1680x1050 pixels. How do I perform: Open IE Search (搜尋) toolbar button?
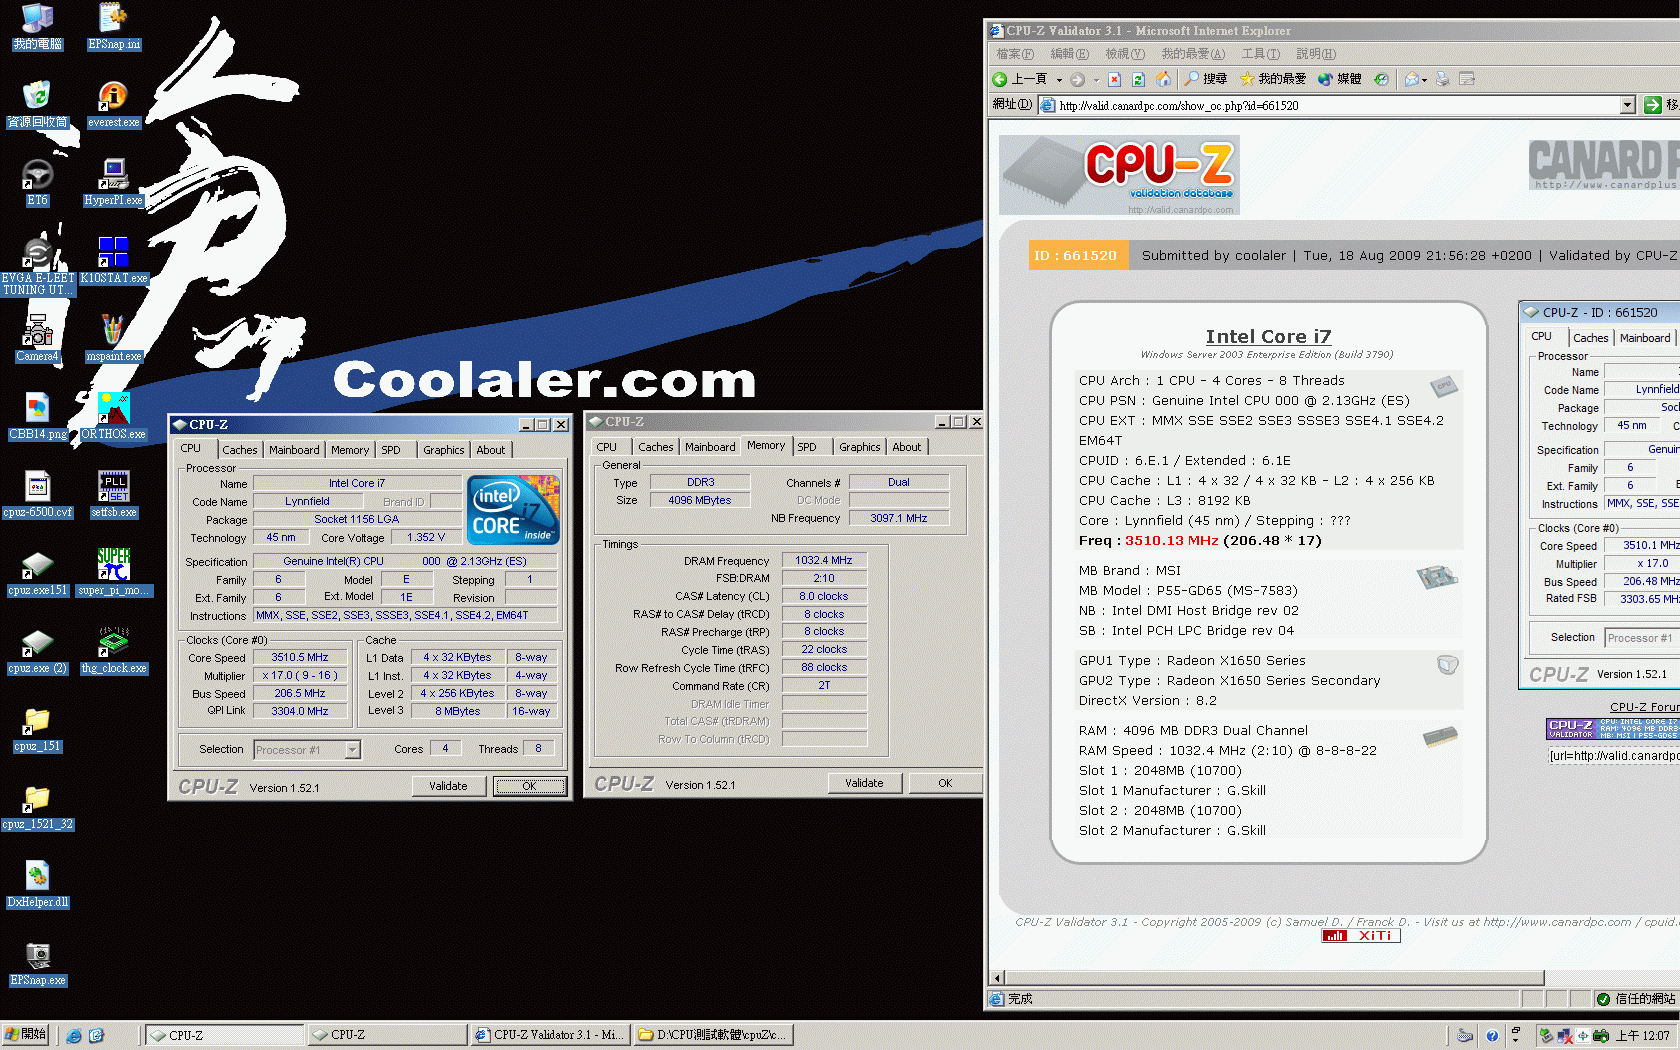click(x=1205, y=79)
